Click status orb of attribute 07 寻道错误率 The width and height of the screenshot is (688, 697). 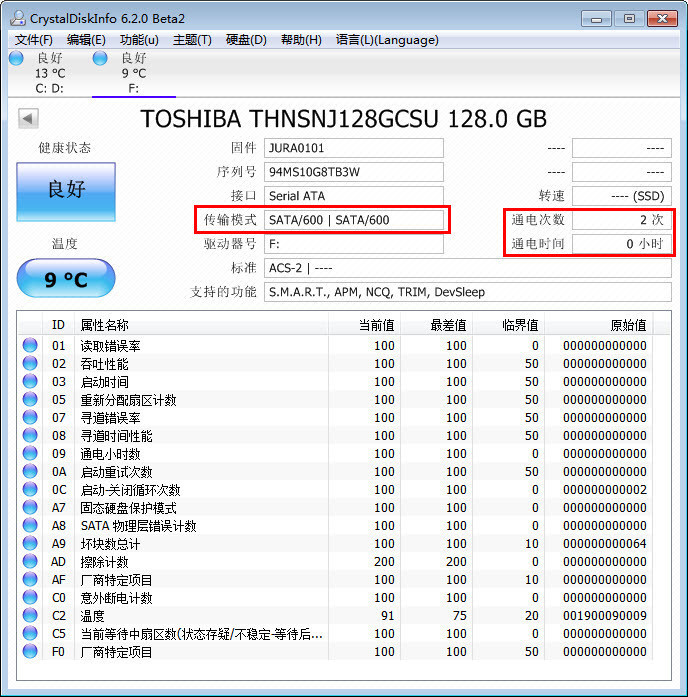30,417
